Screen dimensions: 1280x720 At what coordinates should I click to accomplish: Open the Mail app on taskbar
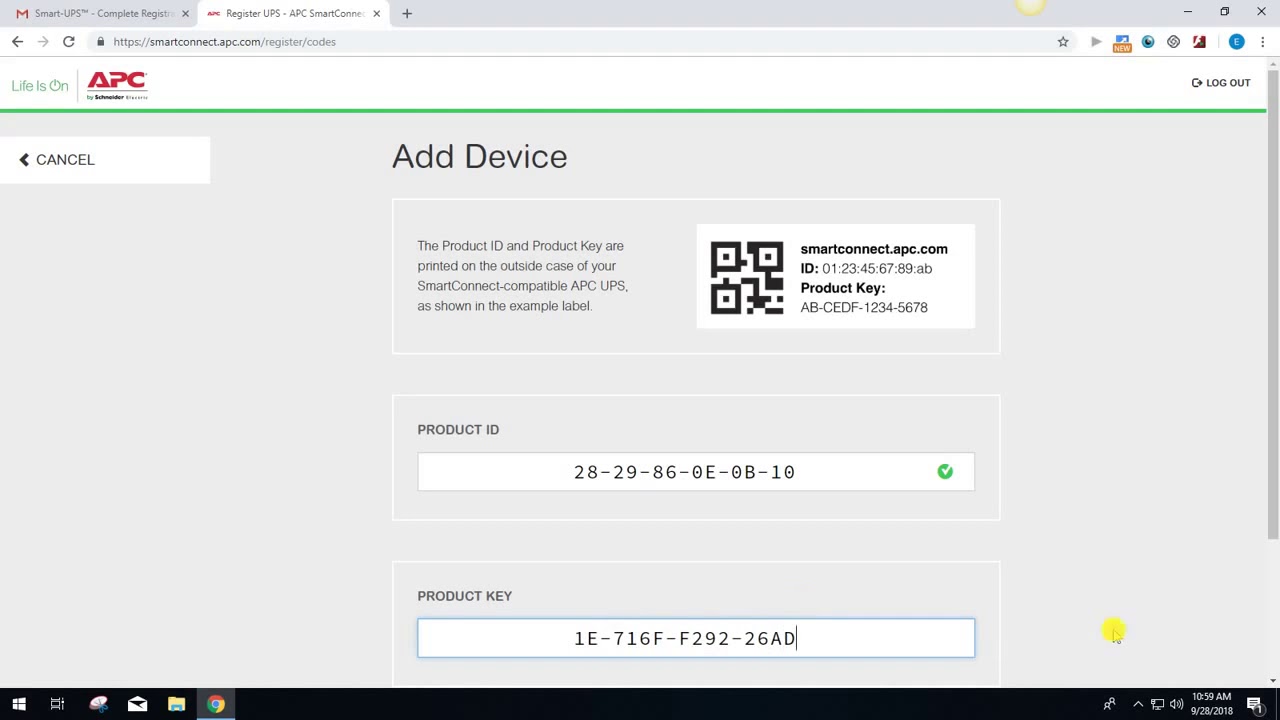click(x=137, y=704)
